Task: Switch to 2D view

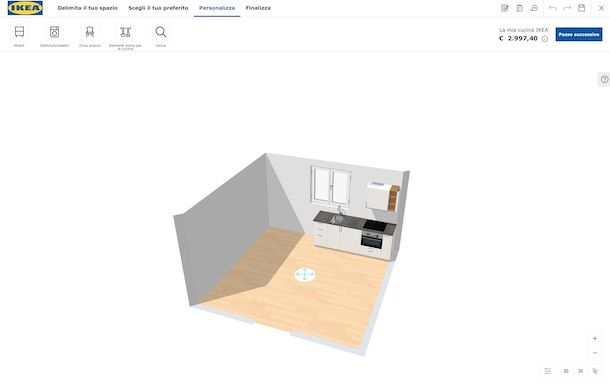Action: click(566, 371)
